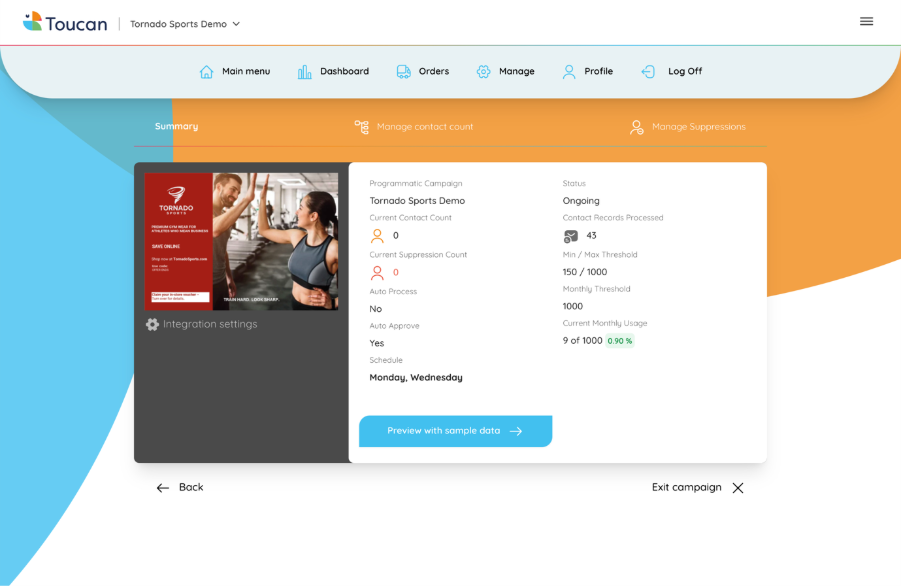Click the Integration settings gear icon
The height and width of the screenshot is (586, 901).
click(x=152, y=324)
